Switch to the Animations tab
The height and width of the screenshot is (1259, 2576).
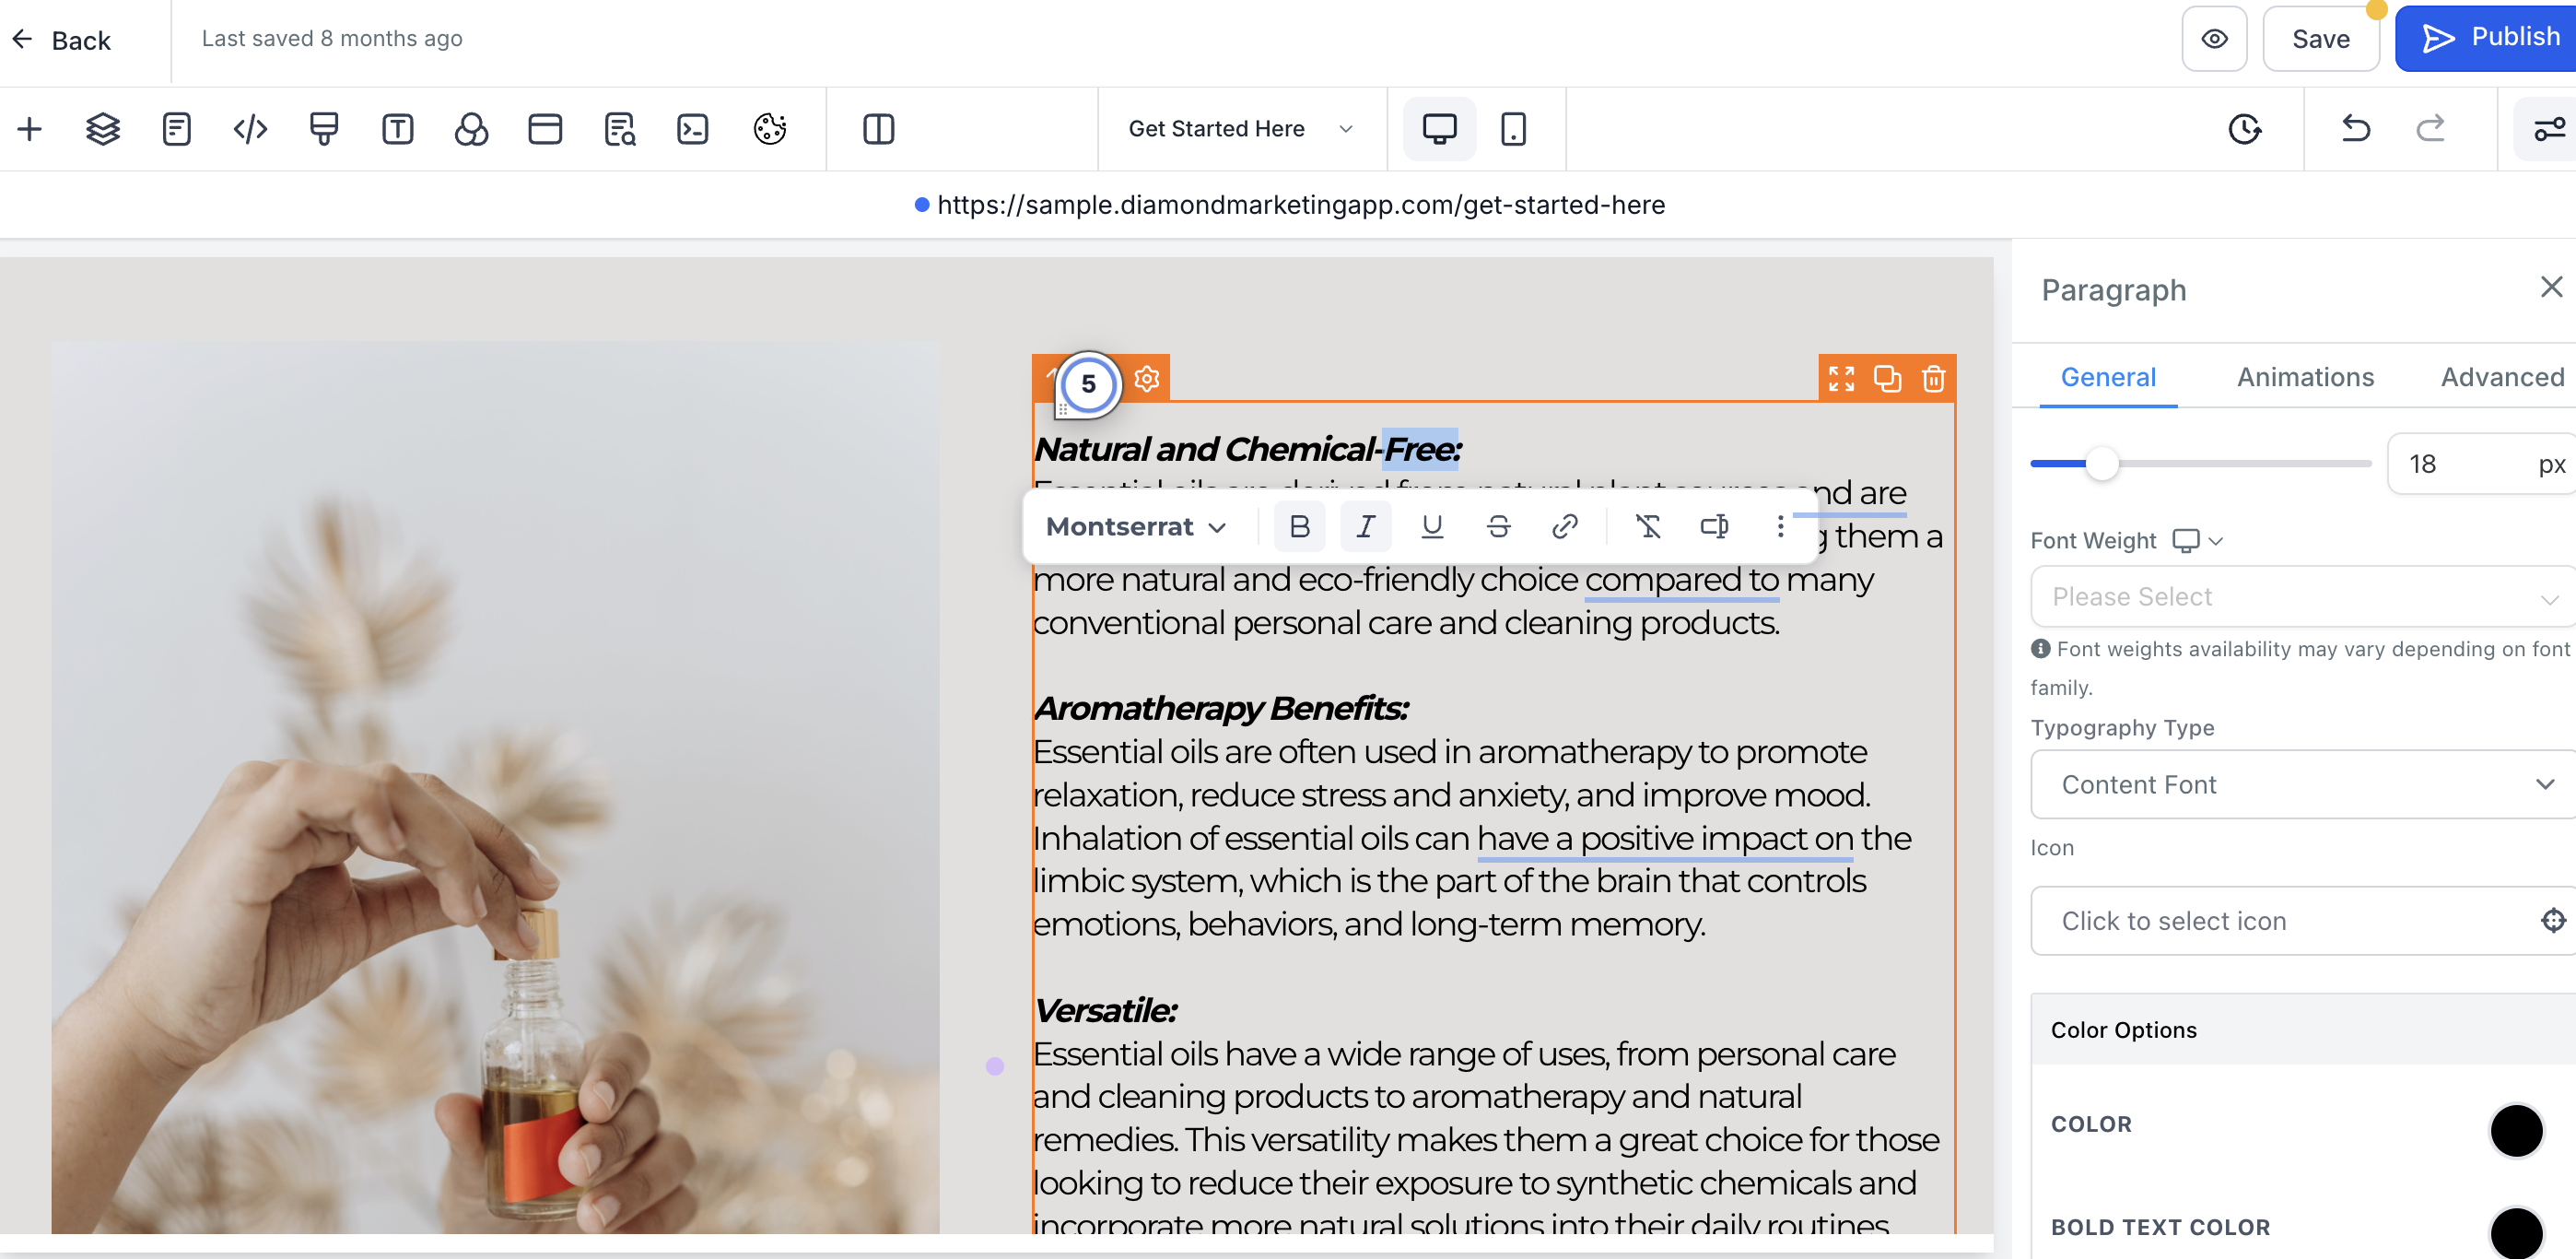2305,377
